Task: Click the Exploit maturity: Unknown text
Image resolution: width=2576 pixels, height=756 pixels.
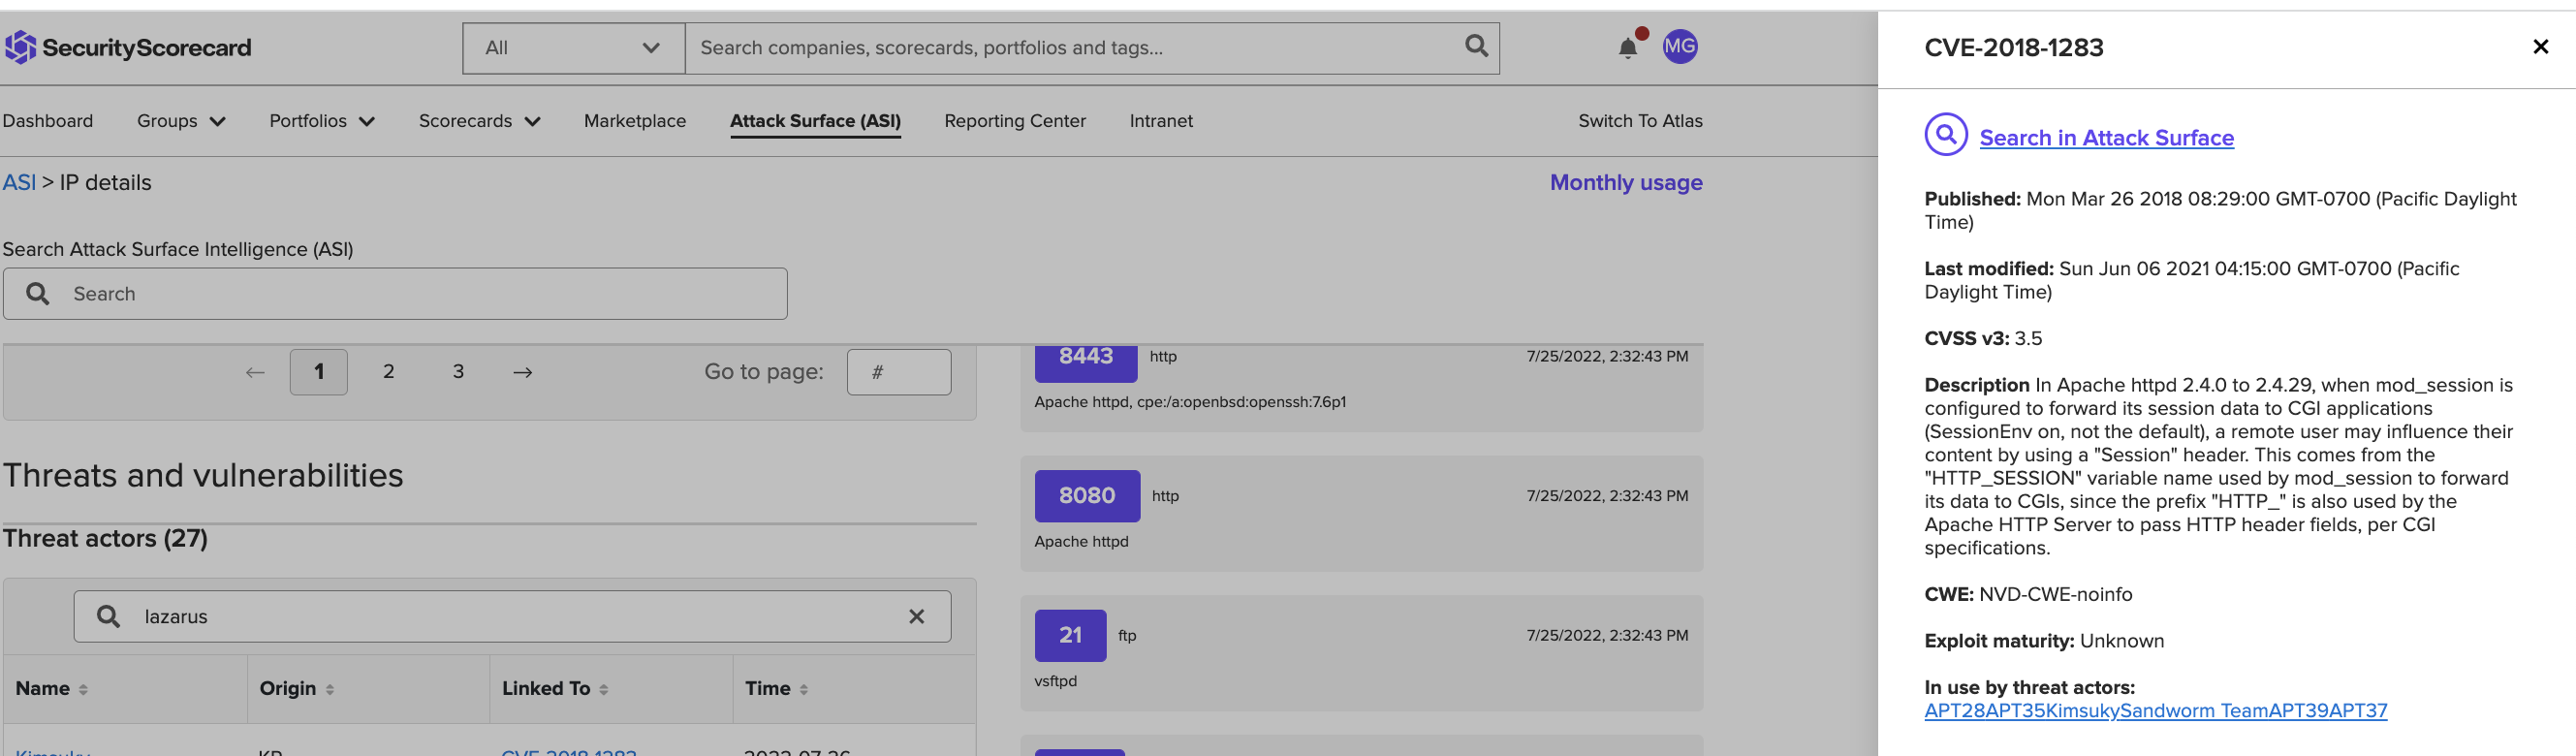Action: (x=2044, y=641)
